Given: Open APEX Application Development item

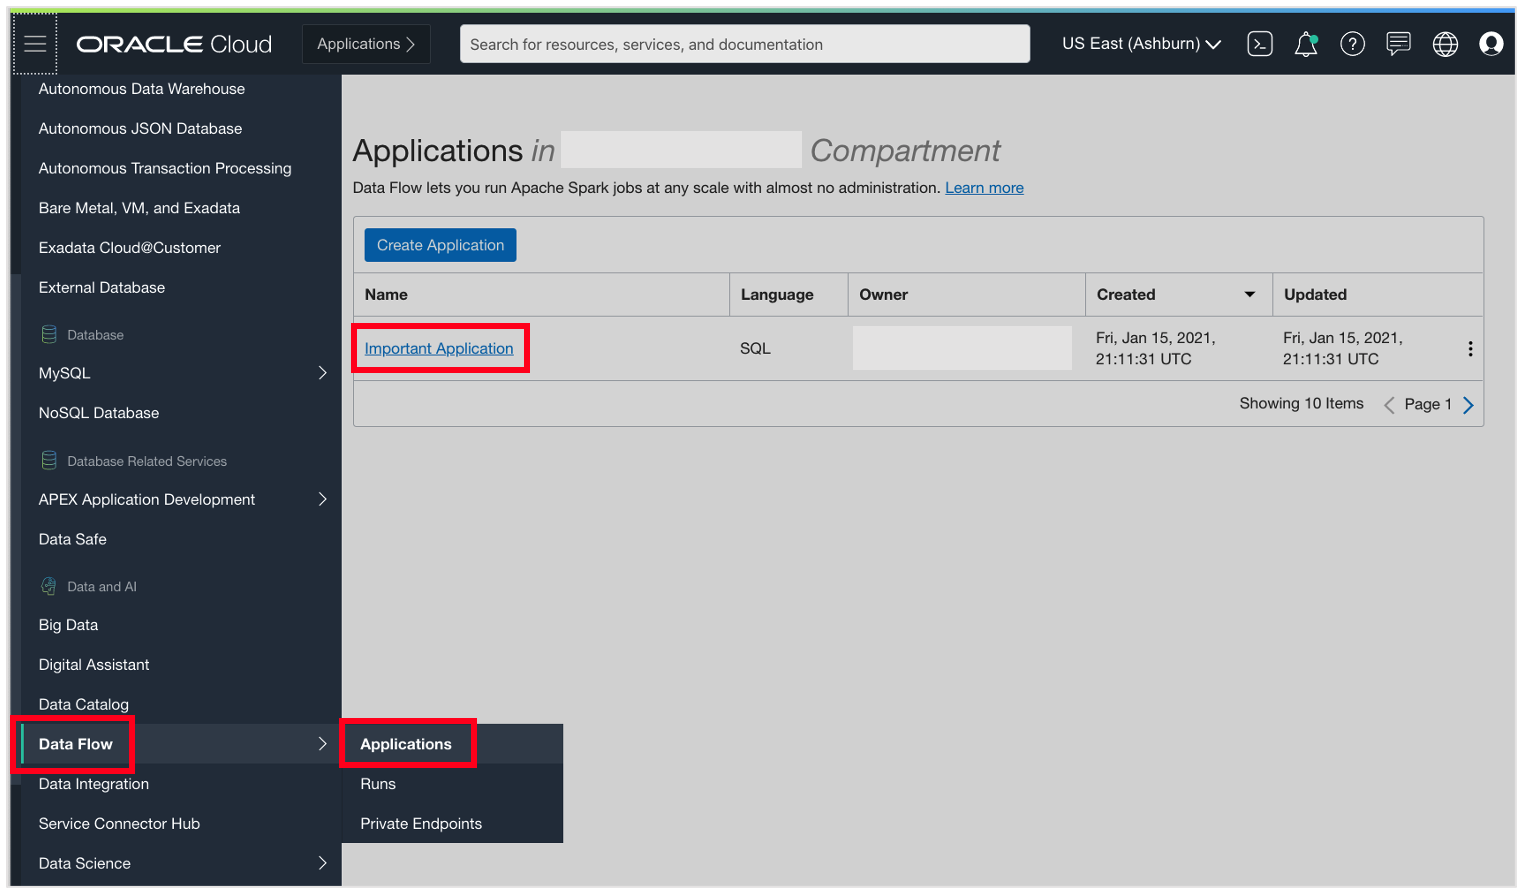Looking at the screenshot, I should click(x=147, y=499).
